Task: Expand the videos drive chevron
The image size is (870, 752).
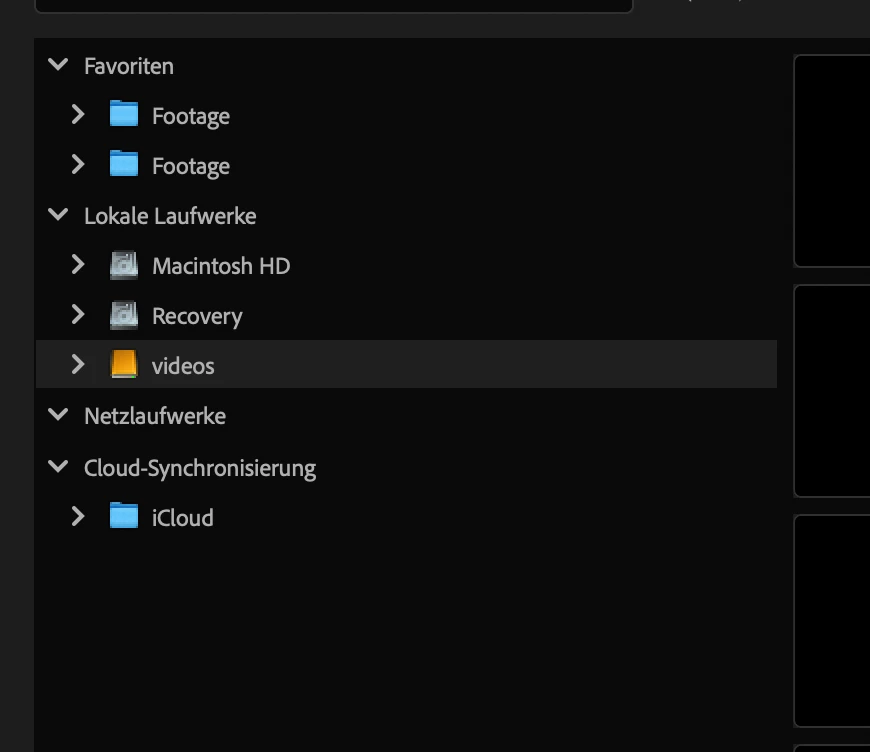Action: point(78,365)
